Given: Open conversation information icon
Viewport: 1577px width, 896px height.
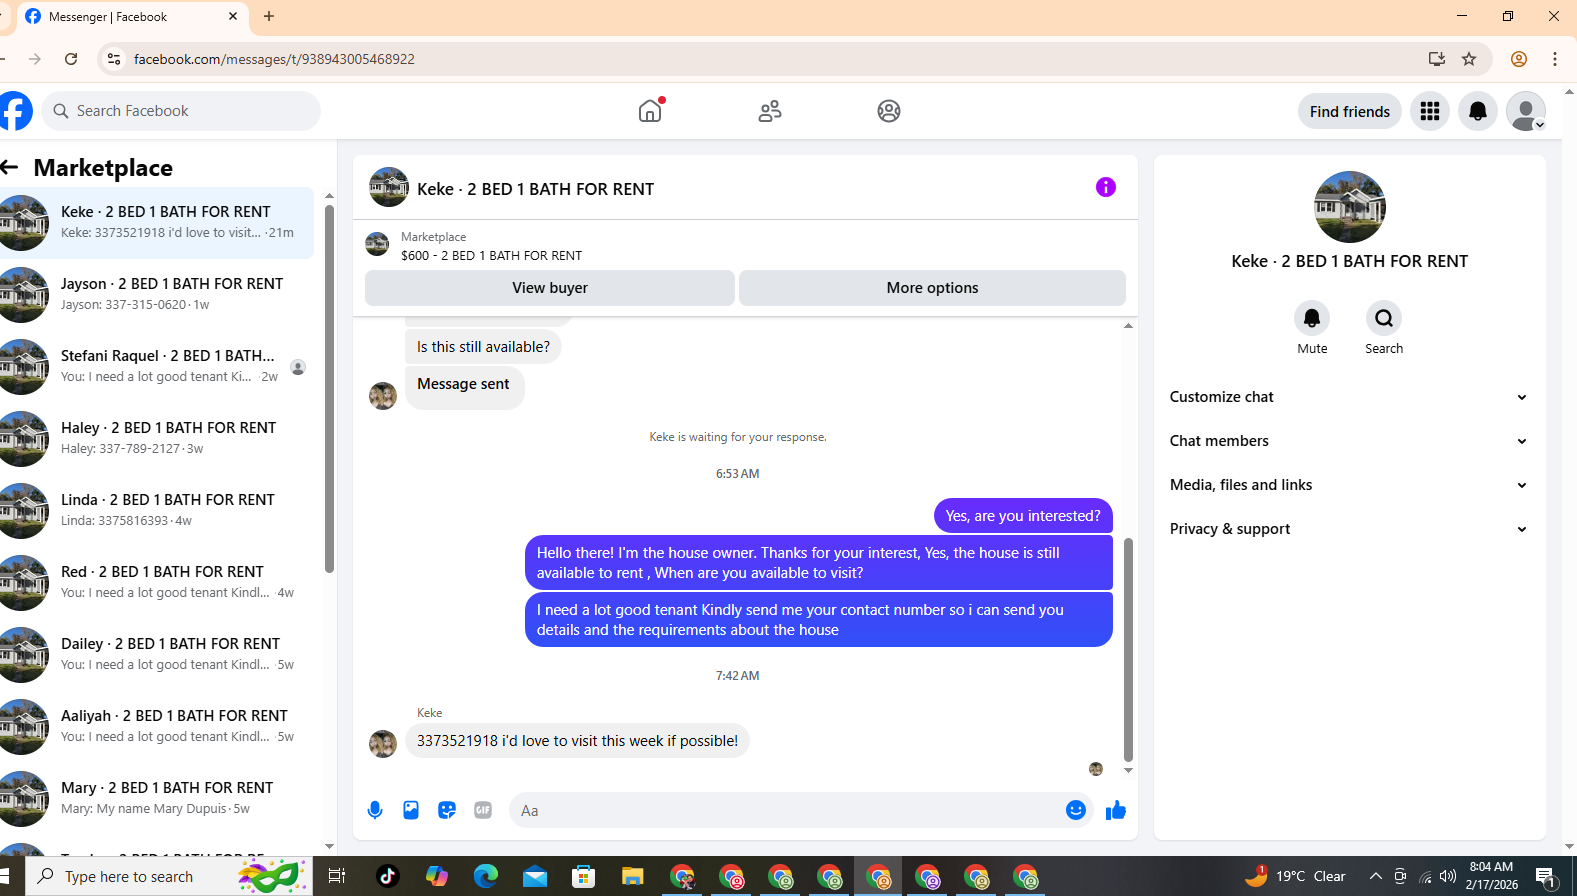Looking at the screenshot, I should tap(1105, 187).
